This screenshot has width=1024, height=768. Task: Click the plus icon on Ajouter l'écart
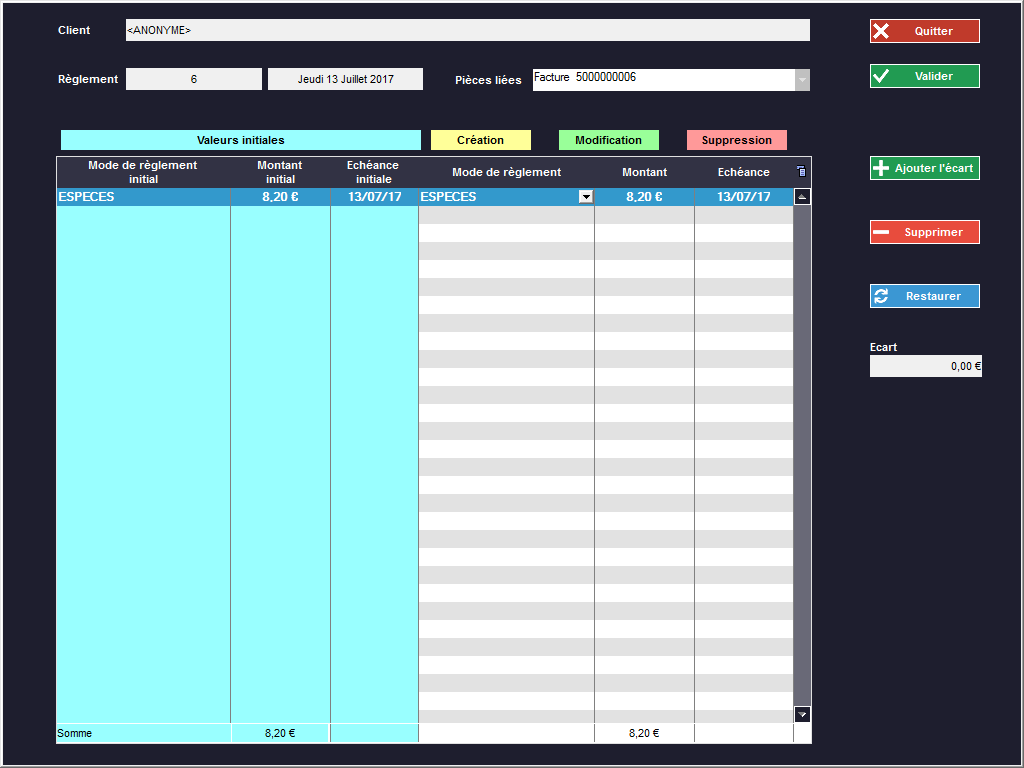[x=881, y=169]
